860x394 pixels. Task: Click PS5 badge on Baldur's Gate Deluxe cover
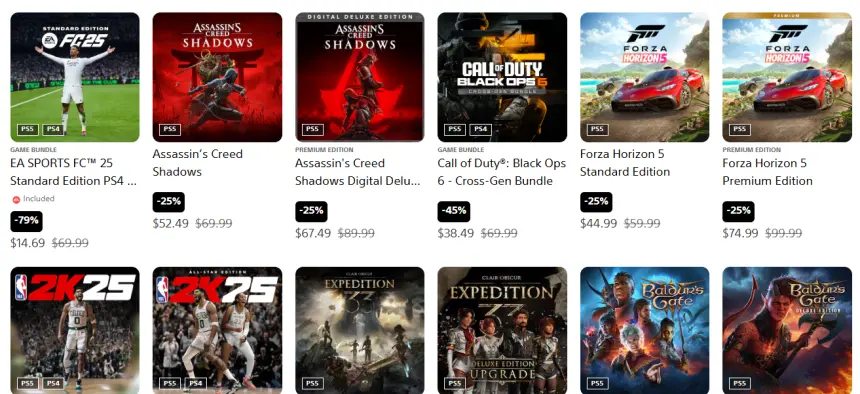739,384
